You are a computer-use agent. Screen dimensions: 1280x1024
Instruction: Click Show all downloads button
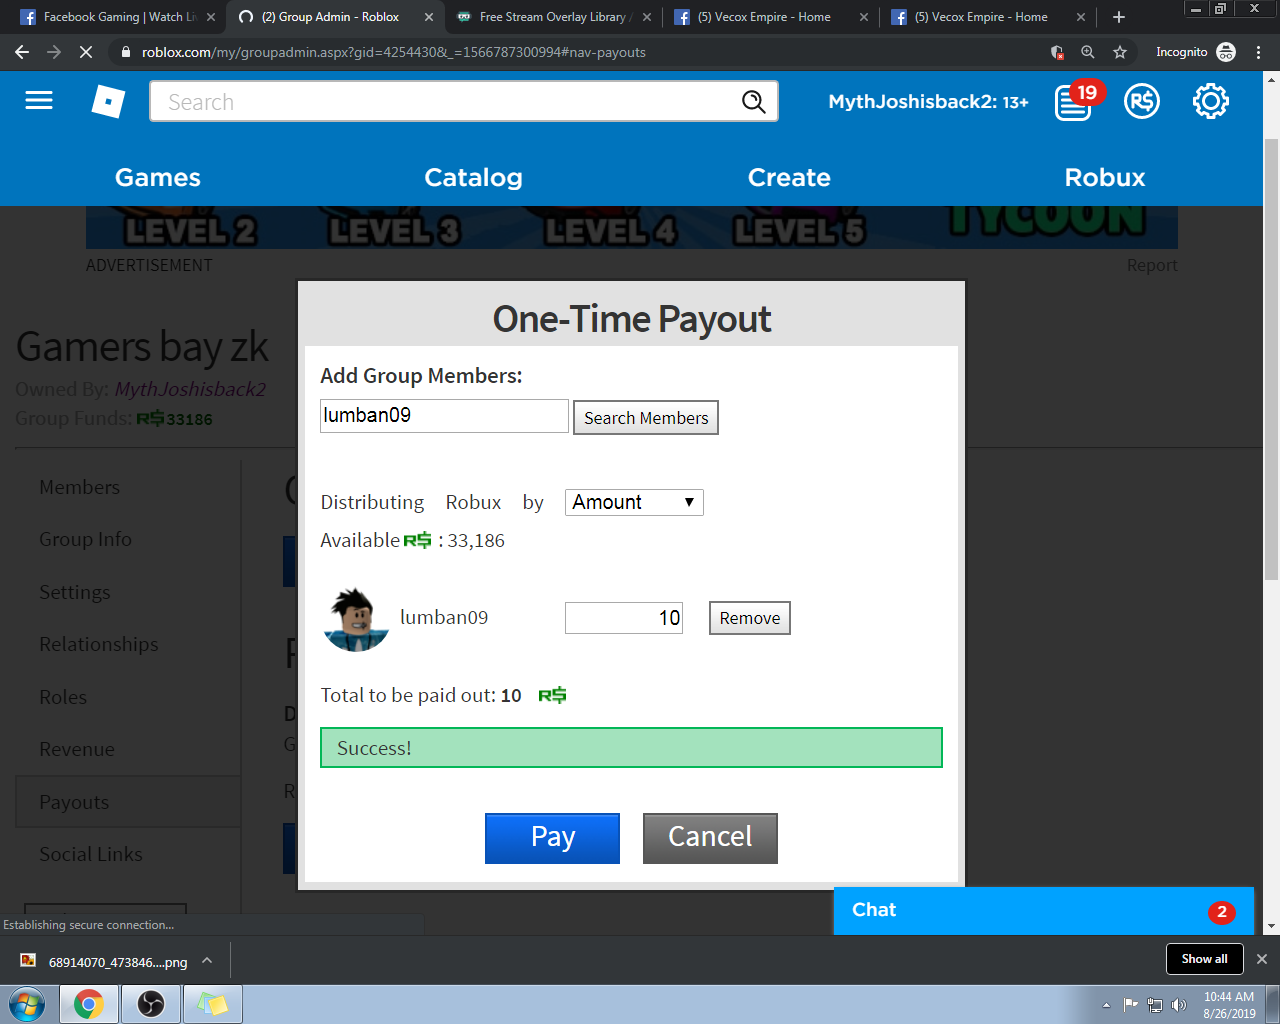(x=1205, y=959)
